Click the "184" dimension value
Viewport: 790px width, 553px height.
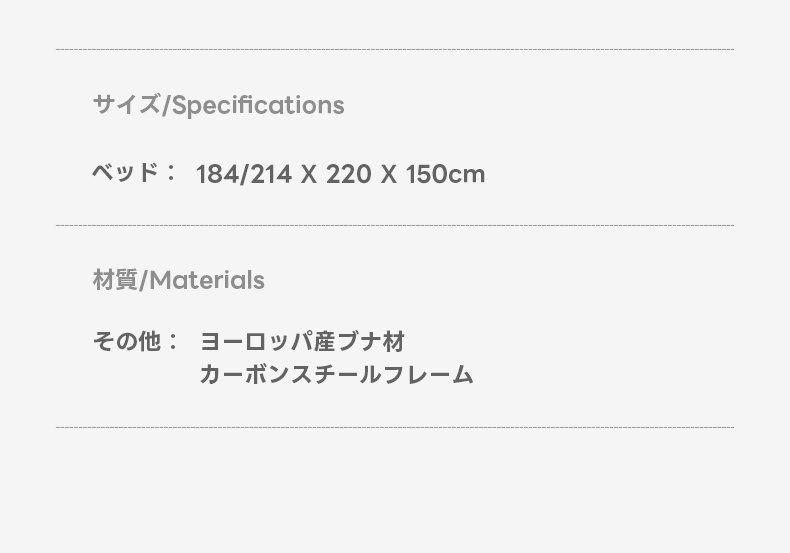tap(216, 174)
